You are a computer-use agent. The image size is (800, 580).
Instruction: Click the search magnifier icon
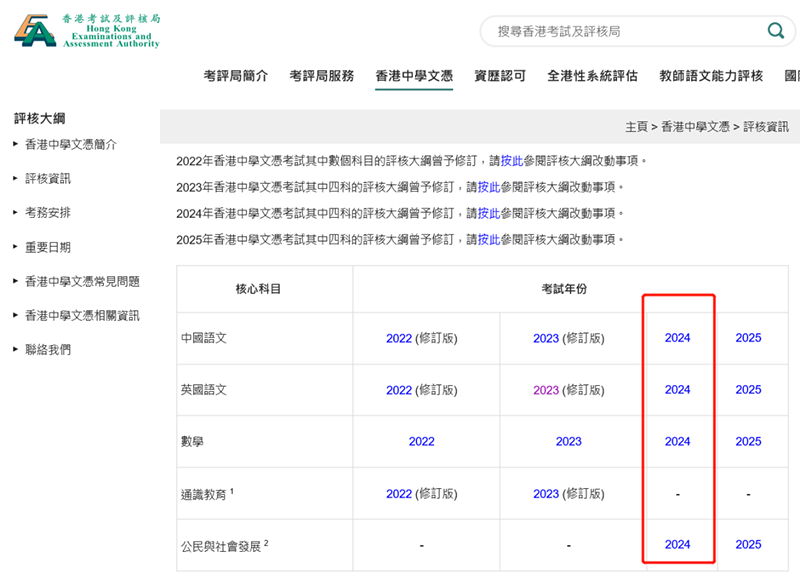click(x=776, y=31)
